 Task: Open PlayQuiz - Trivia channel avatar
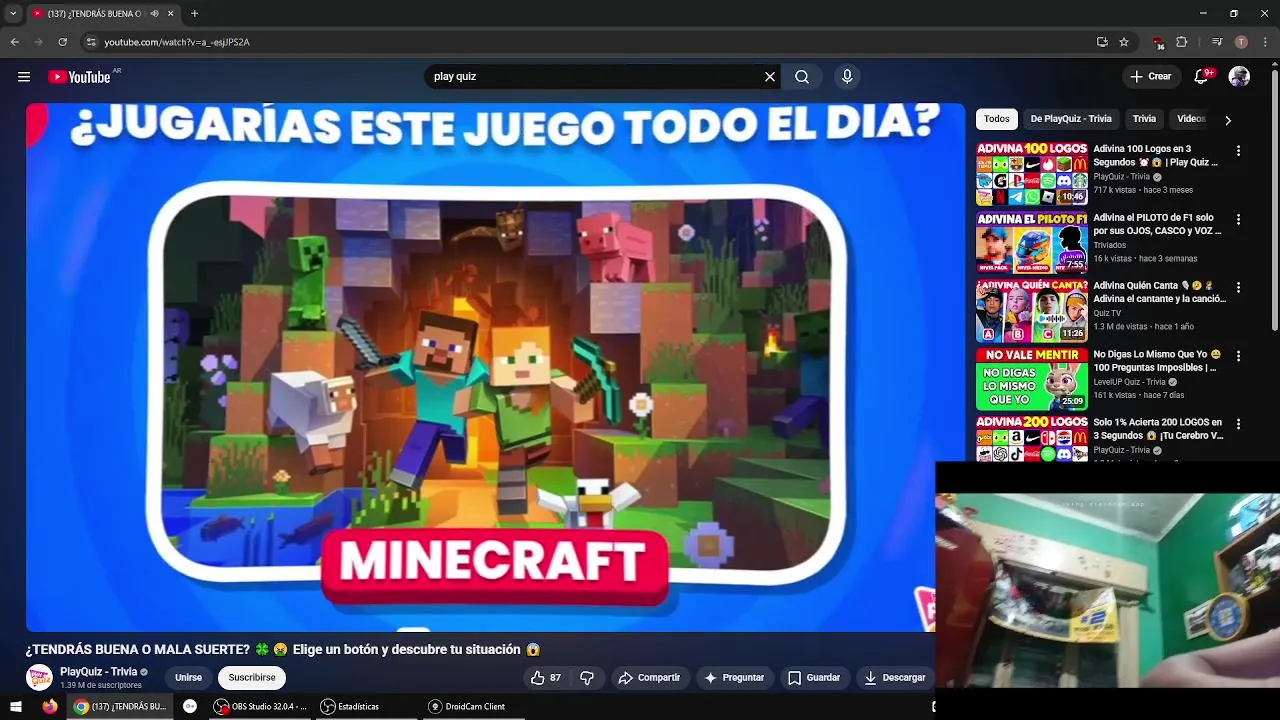point(39,678)
